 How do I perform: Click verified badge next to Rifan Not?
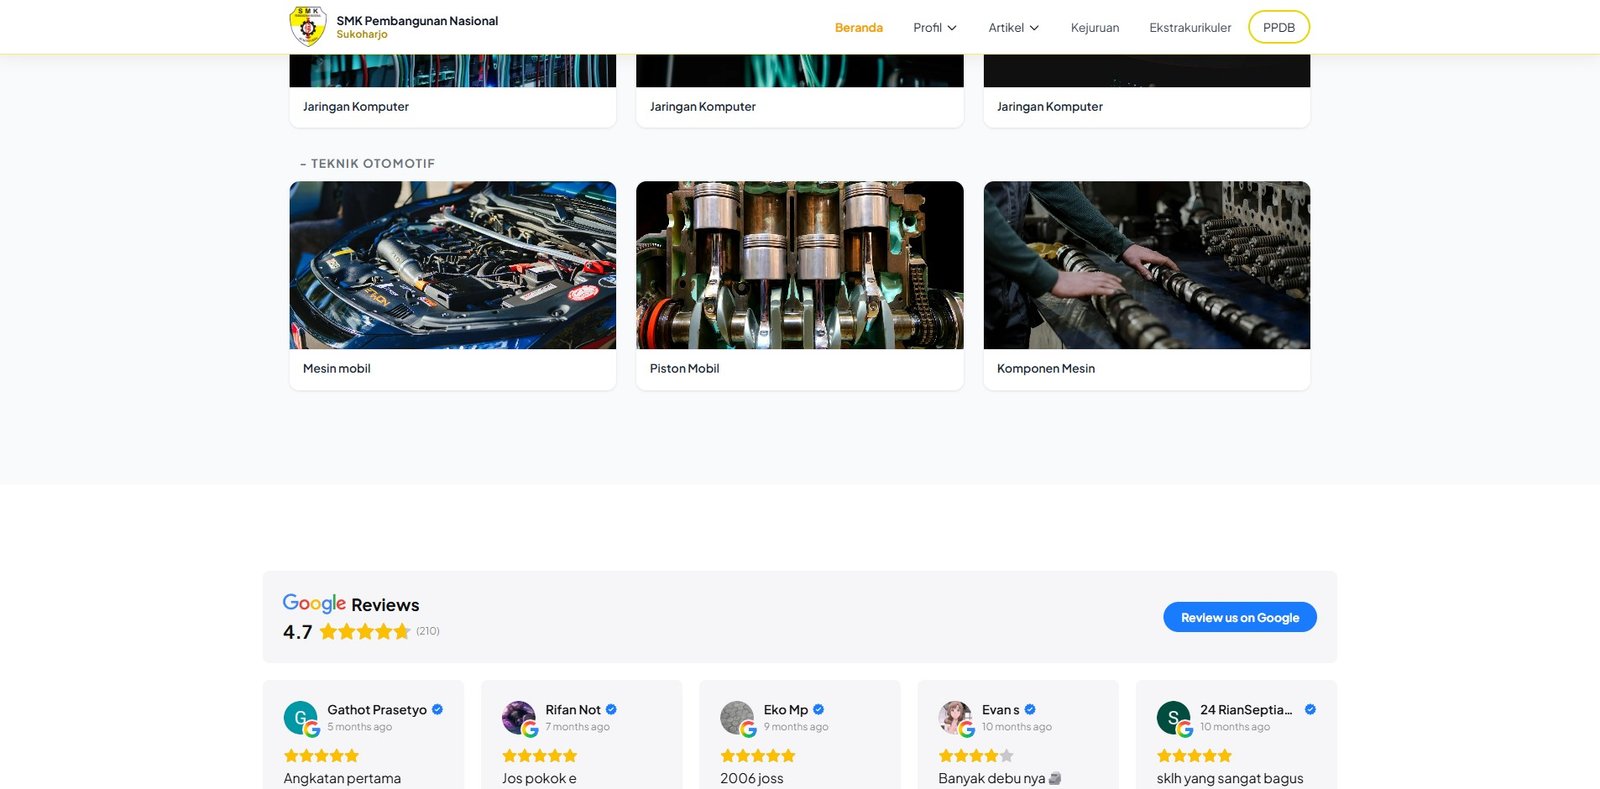pos(611,710)
